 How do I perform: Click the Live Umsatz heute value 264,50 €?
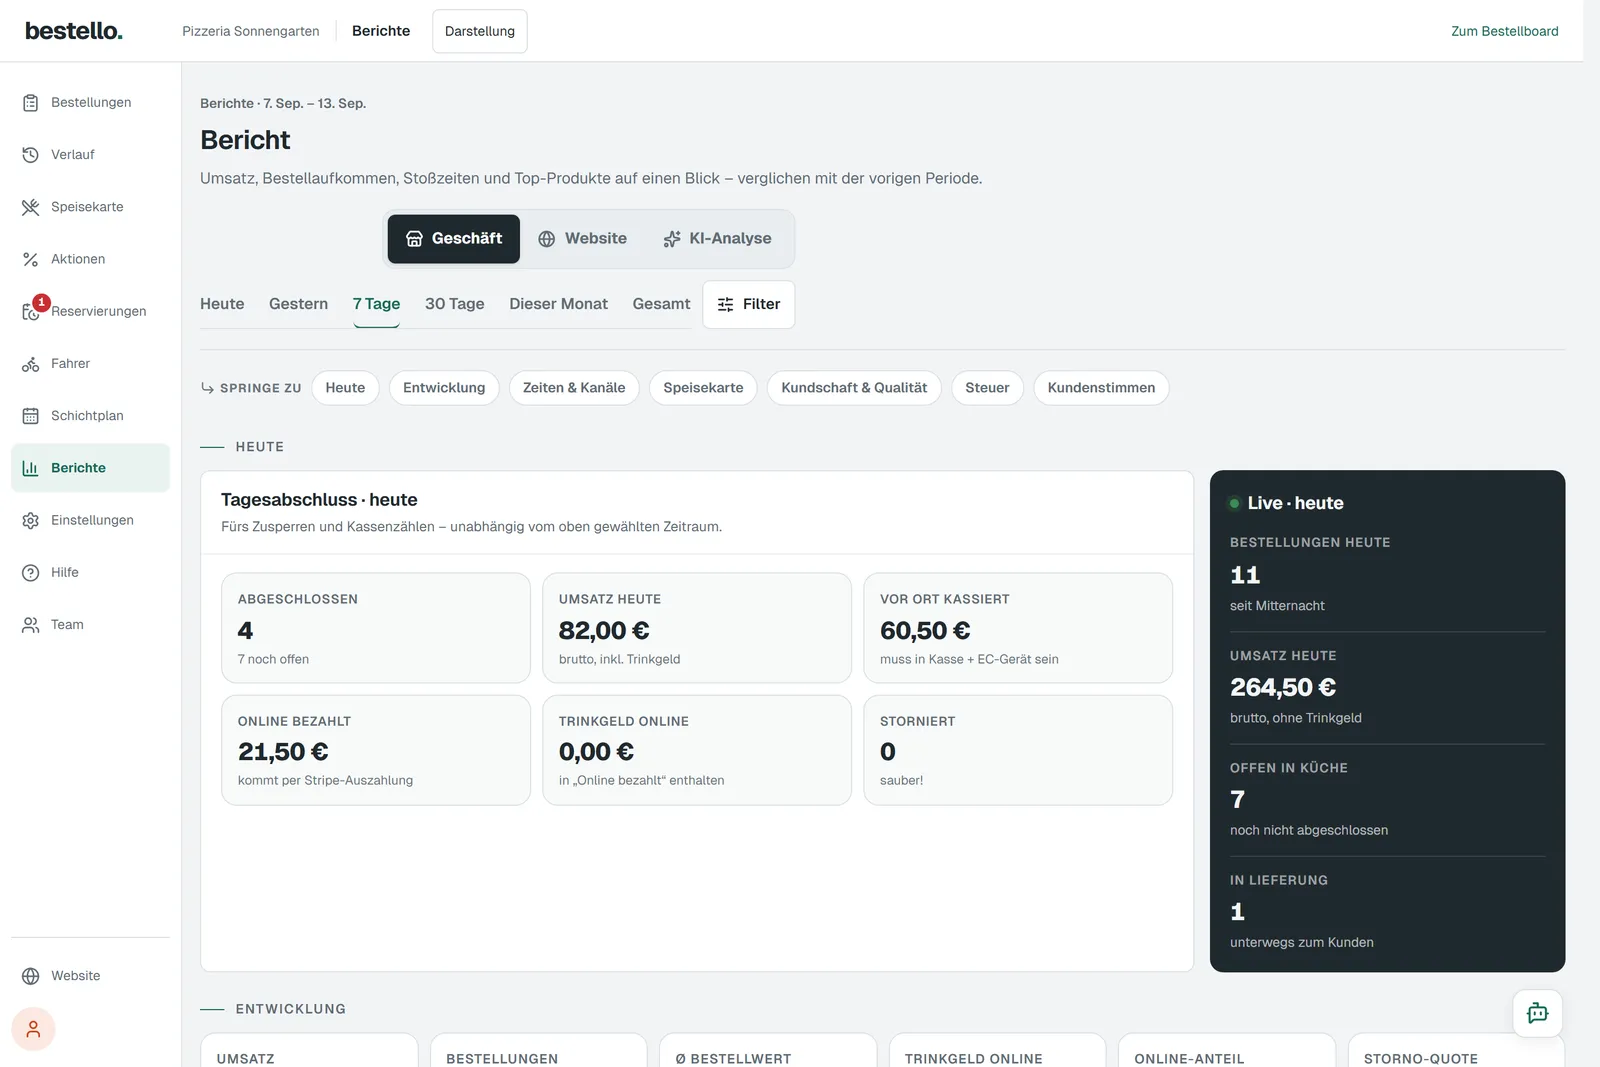pos(1283,688)
